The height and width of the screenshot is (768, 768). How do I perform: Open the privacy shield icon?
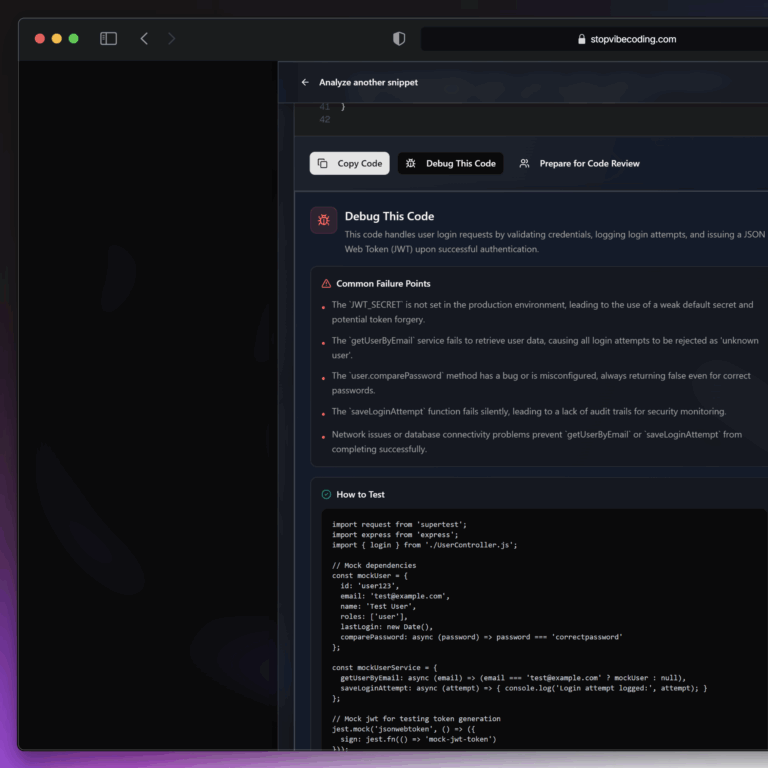click(x=399, y=39)
